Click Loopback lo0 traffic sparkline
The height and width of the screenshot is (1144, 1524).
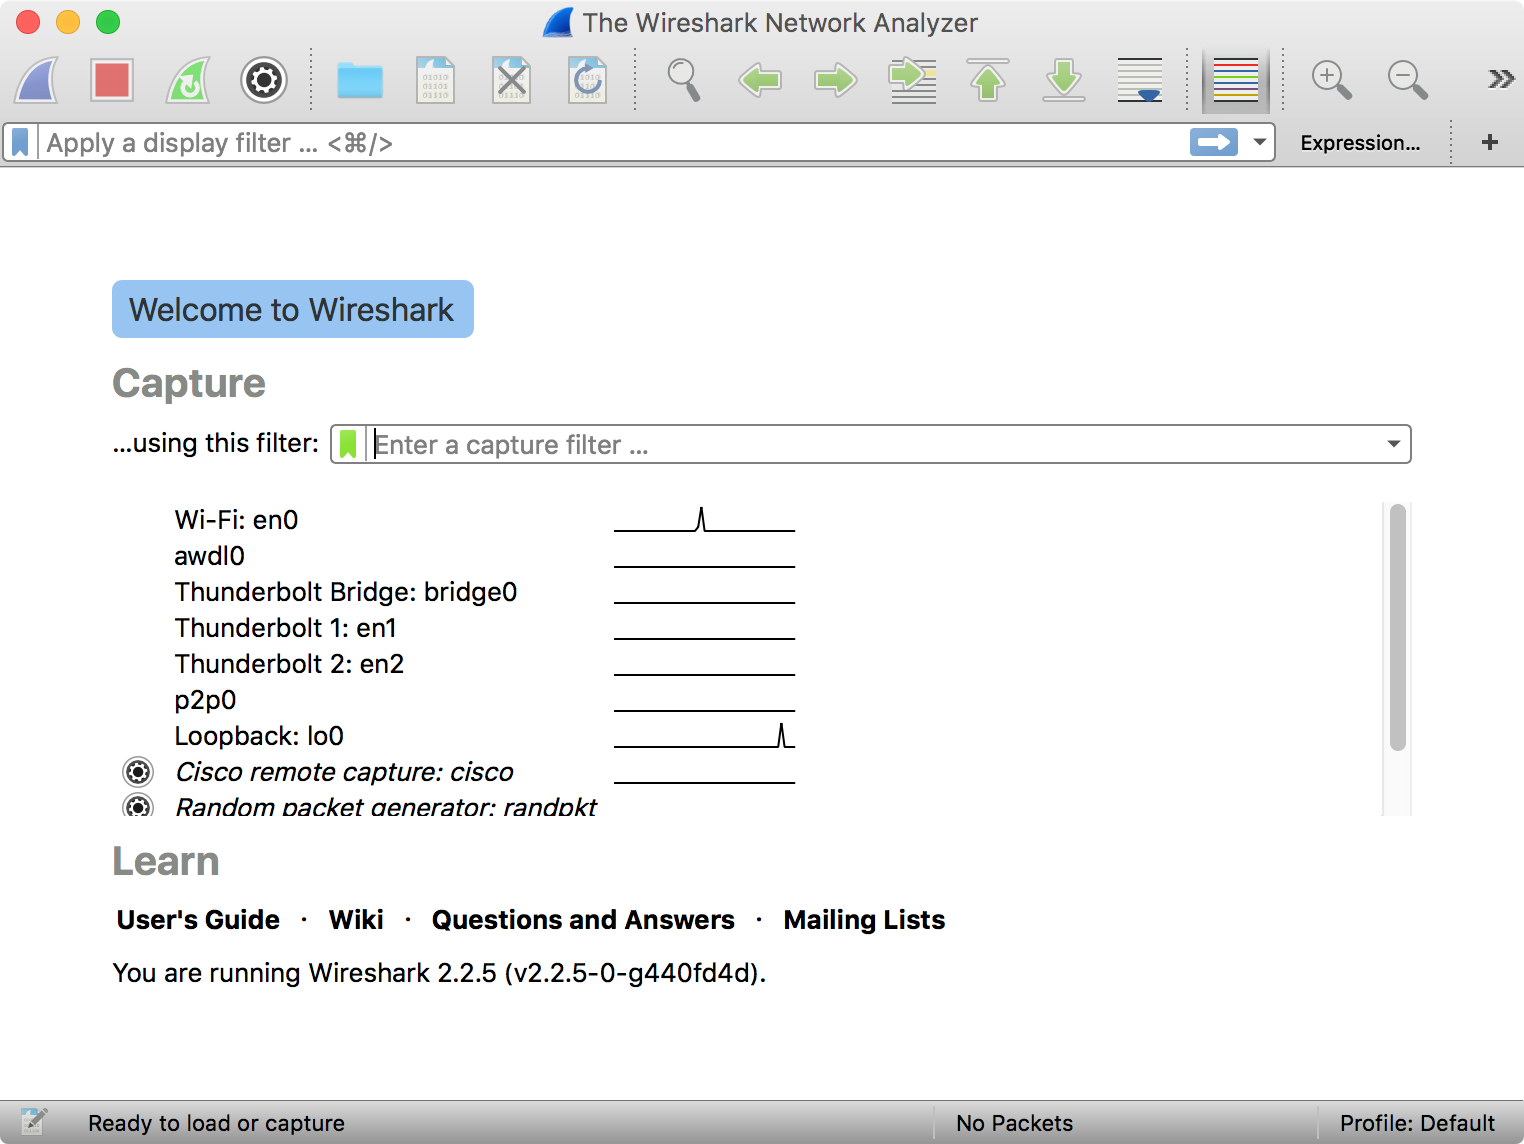click(704, 736)
